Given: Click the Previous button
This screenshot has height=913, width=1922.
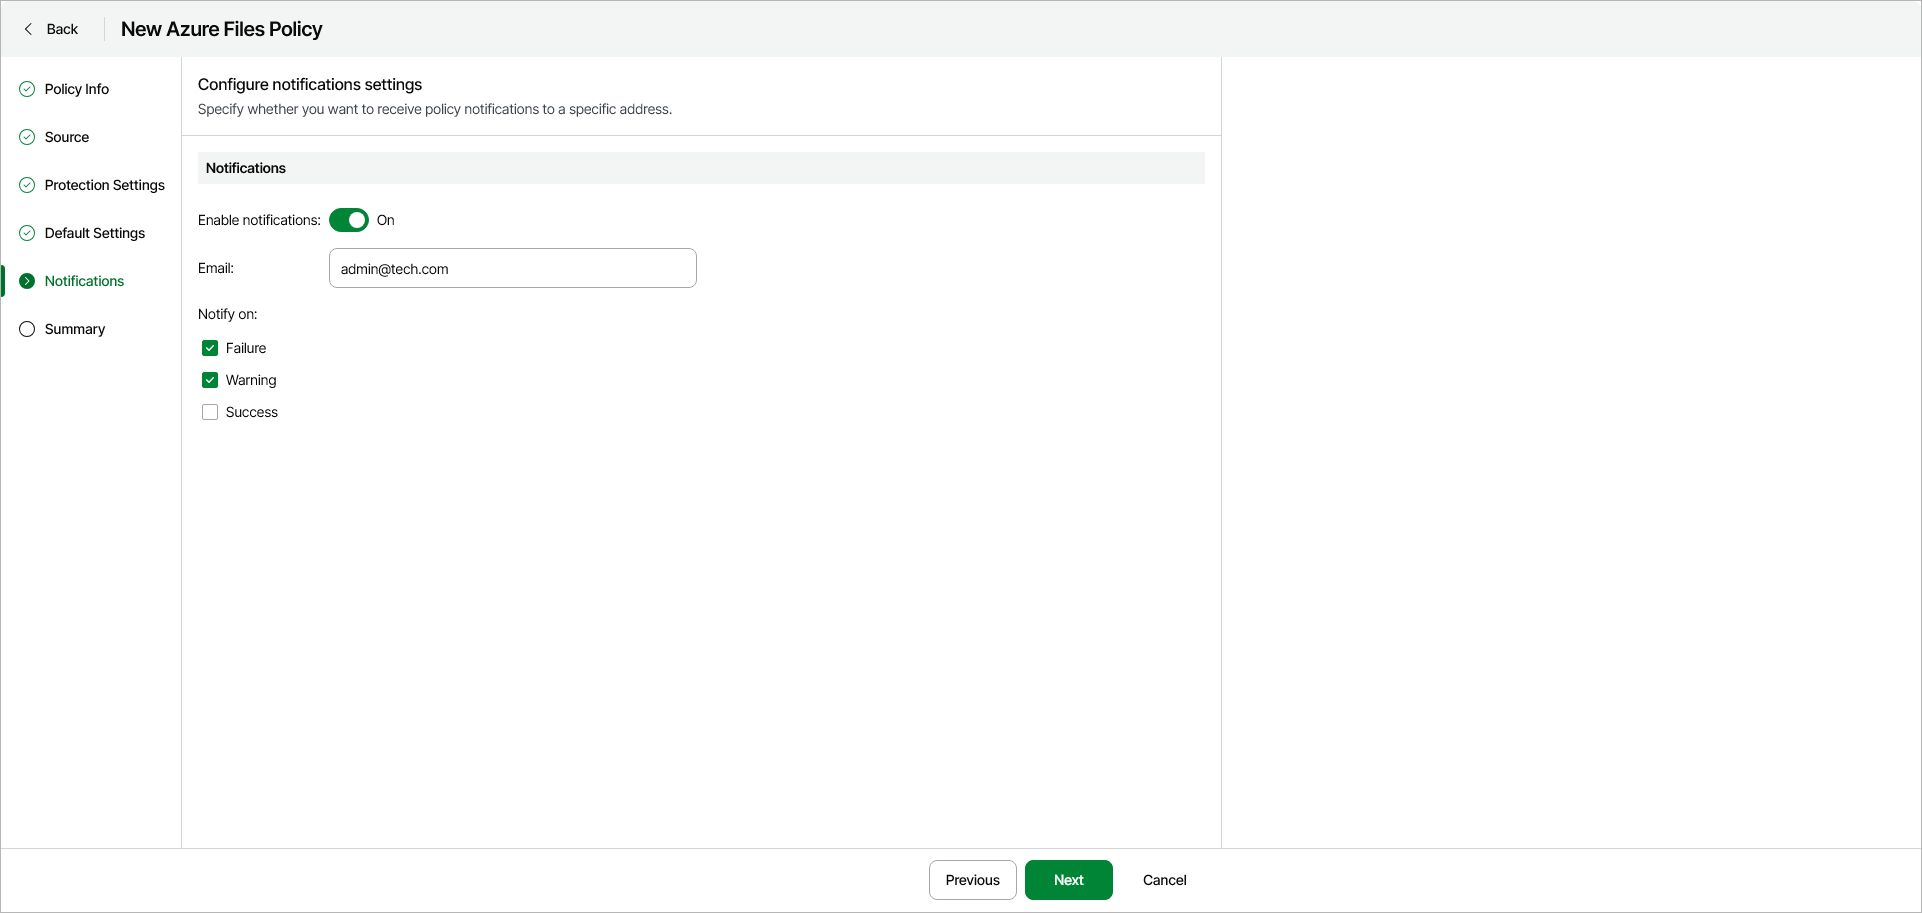Looking at the screenshot, I should tap(972, 880).
